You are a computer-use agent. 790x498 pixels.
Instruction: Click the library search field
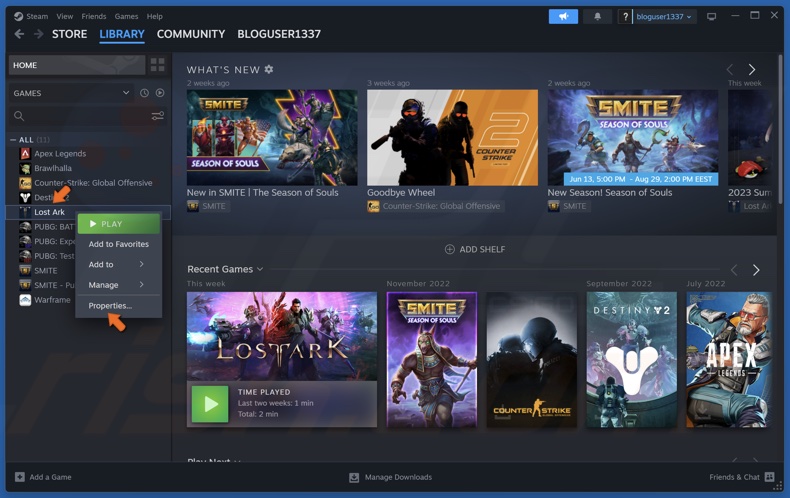click(x=81, y=116)
